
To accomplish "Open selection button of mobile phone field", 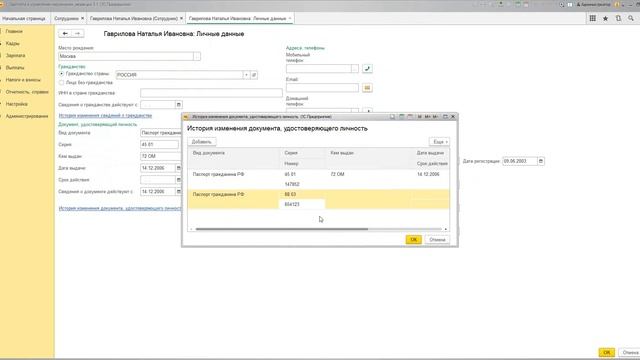I will 355,69.
